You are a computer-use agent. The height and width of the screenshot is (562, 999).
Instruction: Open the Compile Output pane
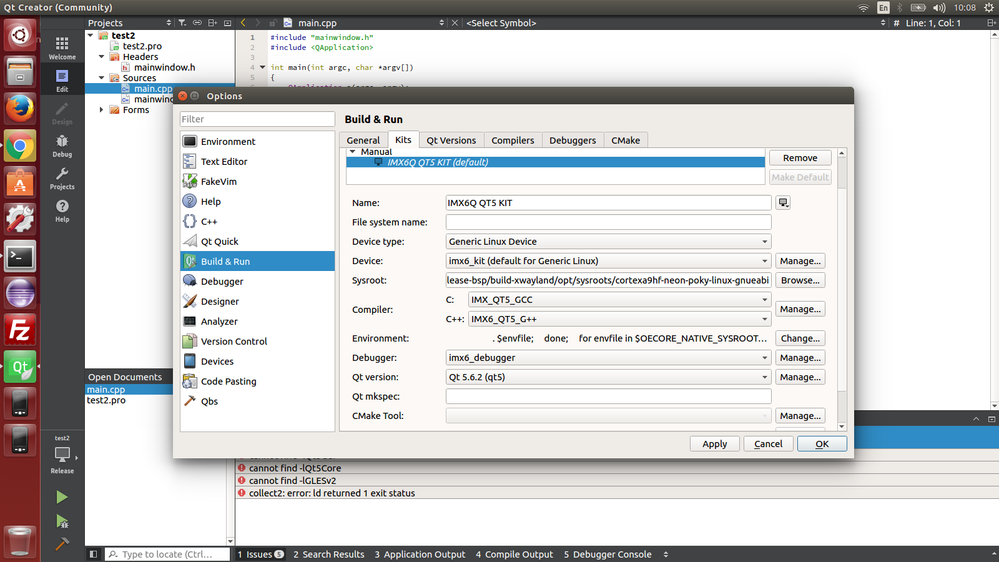pyautogui.click(x=514, y=554)
